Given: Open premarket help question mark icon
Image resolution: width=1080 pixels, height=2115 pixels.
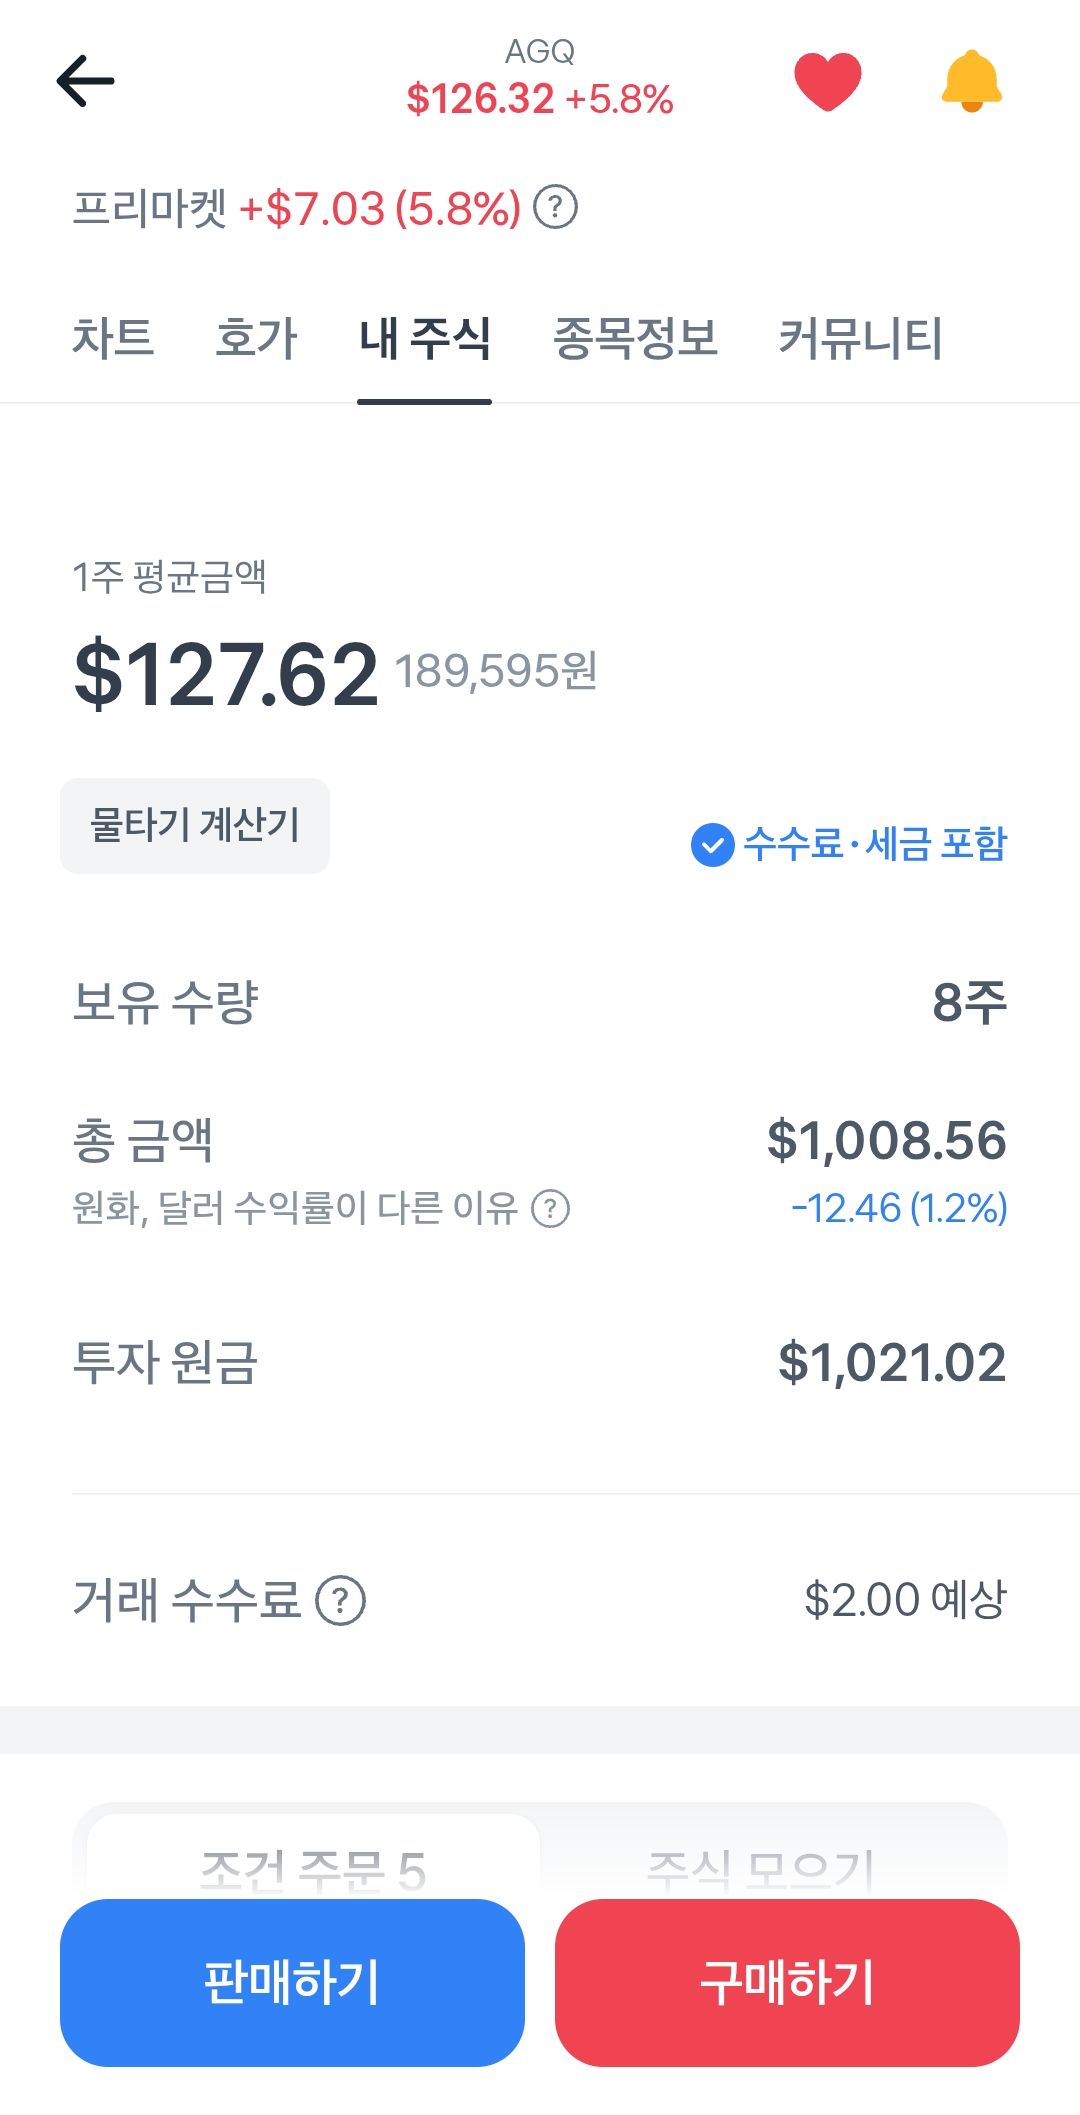Looking at the screenshot, I should coord(555,208).
